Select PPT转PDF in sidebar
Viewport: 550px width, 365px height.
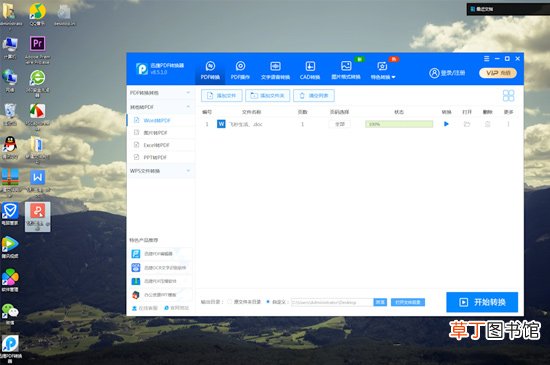[160, 157]
